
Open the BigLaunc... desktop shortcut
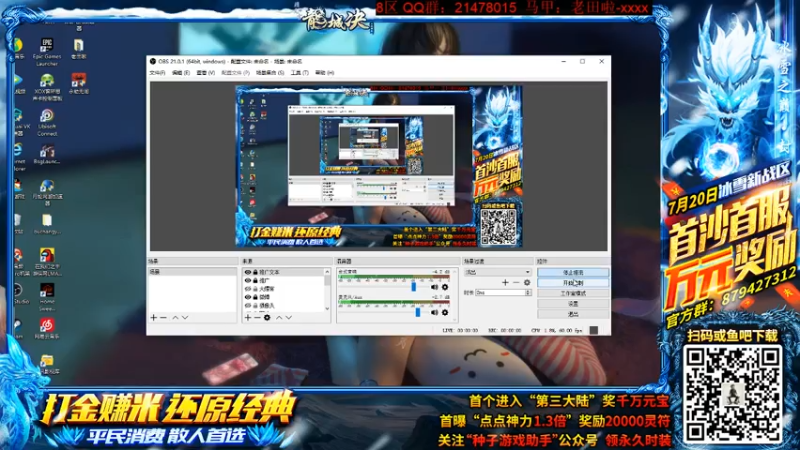click(47, 154)
